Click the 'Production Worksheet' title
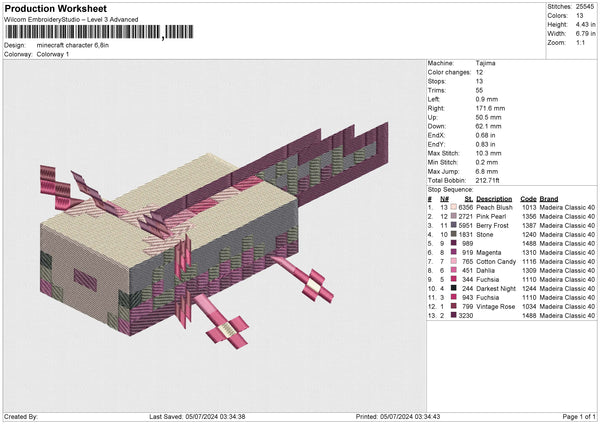Viewport: 600px width, 424px height. click(x=55, y=8)
